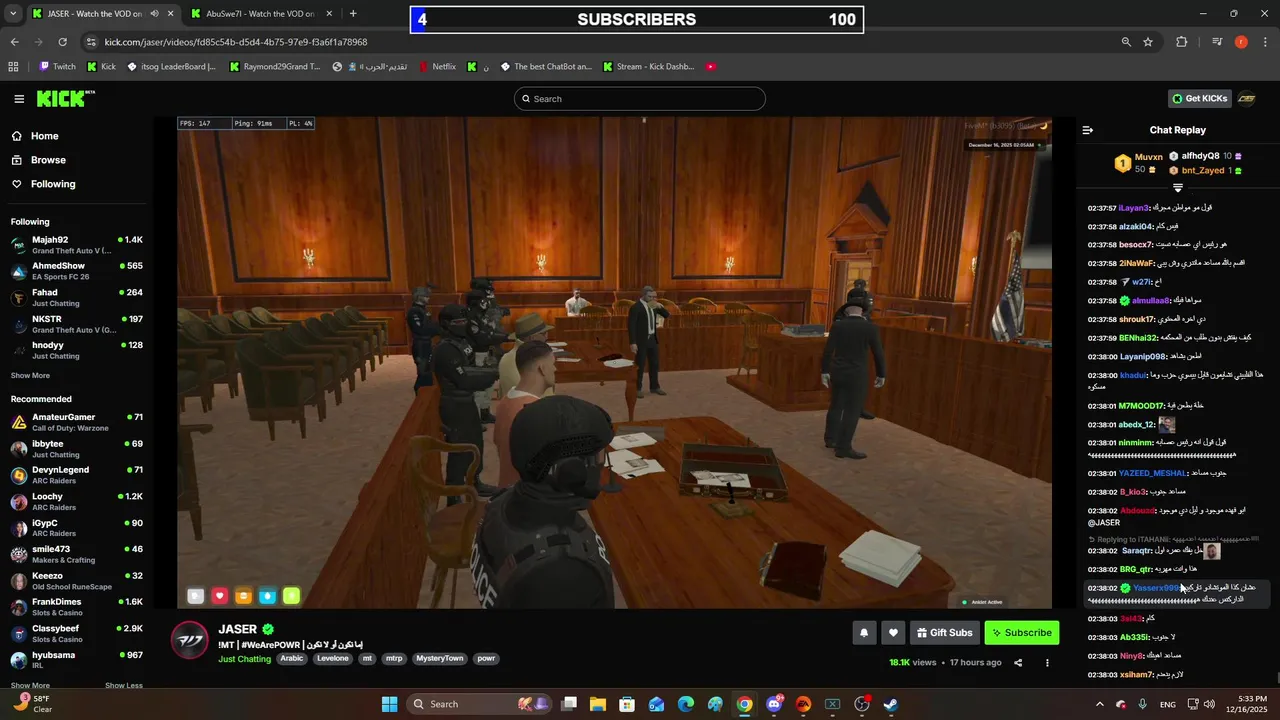This screenshot has height=720, width=1280.
Task: Open FrankDimes recommended channel
Action: [76, 607]
